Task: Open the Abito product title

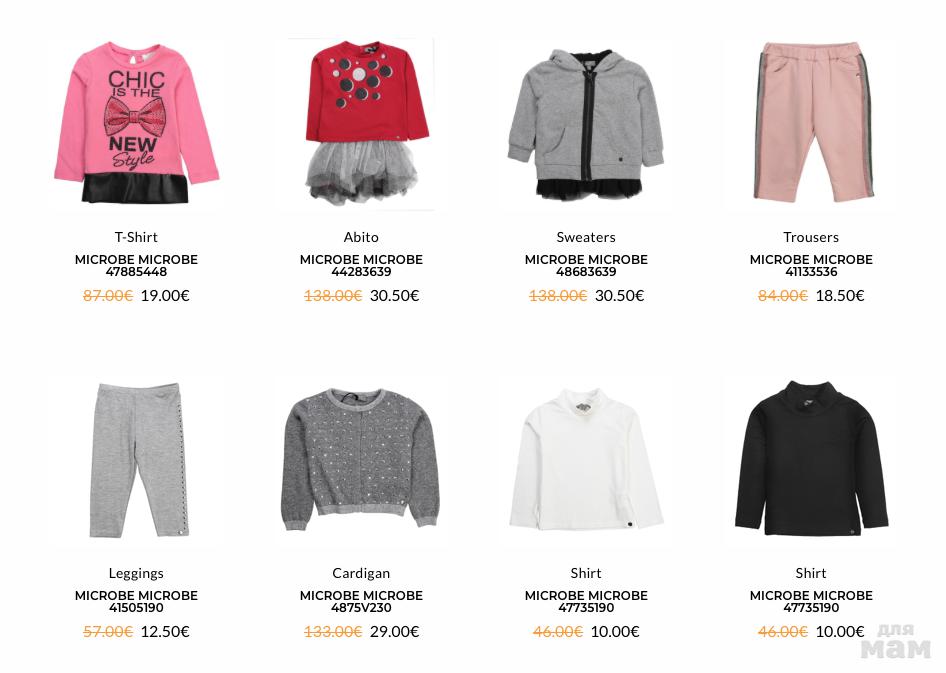Action: click(x=361, y=237)
